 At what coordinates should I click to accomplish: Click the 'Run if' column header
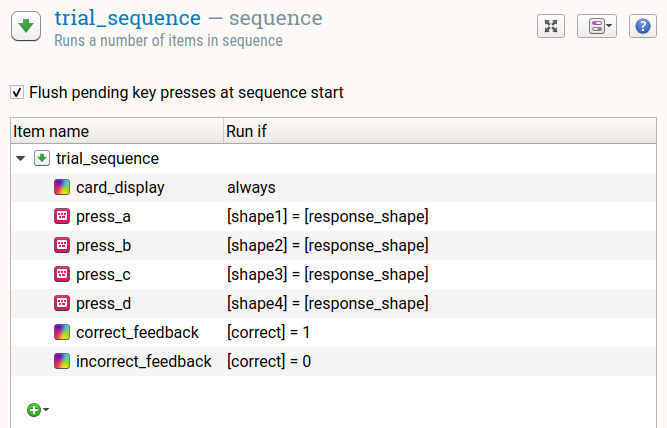tap(440, 131)
